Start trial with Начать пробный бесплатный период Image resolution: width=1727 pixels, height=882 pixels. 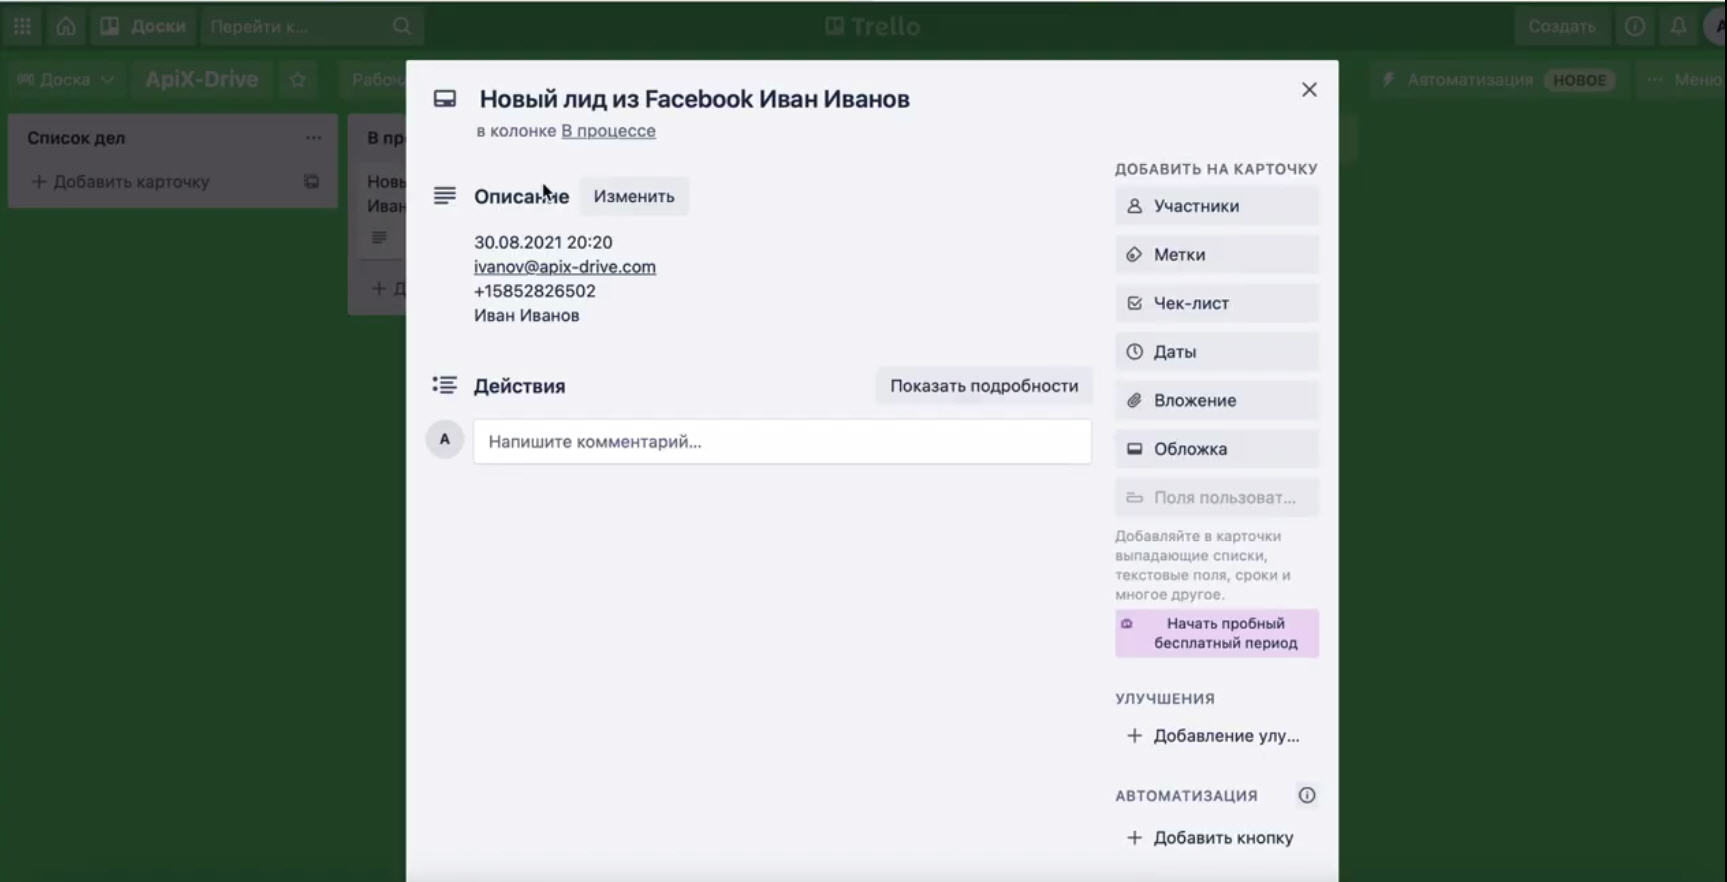point(1217,633)
